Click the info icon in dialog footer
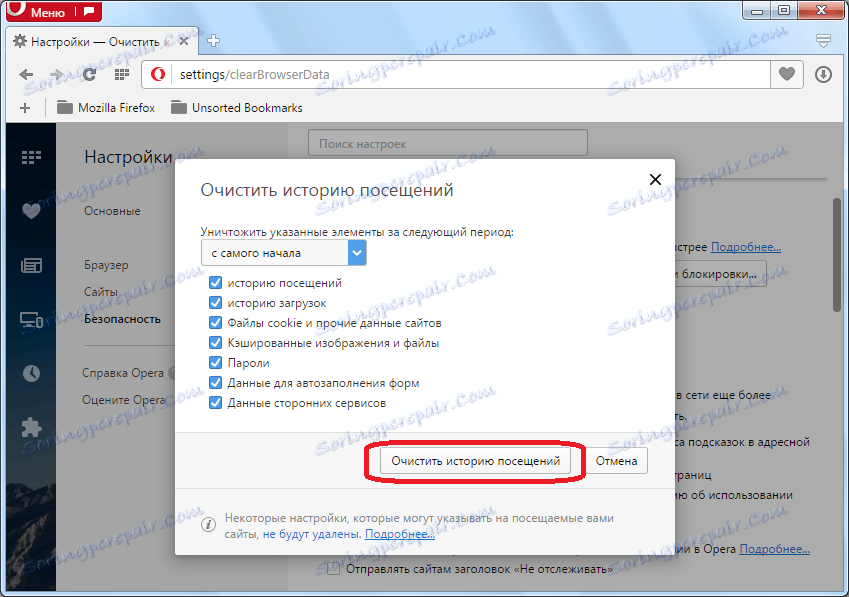849x597 pixels. click(x=208, y=524)
